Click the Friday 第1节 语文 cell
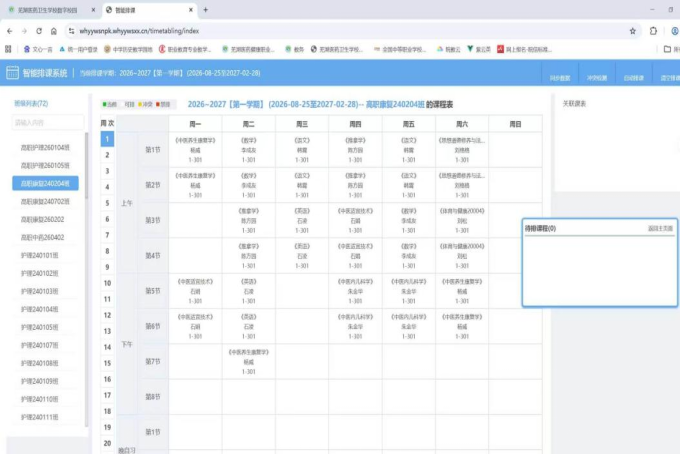The width and height of the screenshot is (681, 454). point(409,150)
